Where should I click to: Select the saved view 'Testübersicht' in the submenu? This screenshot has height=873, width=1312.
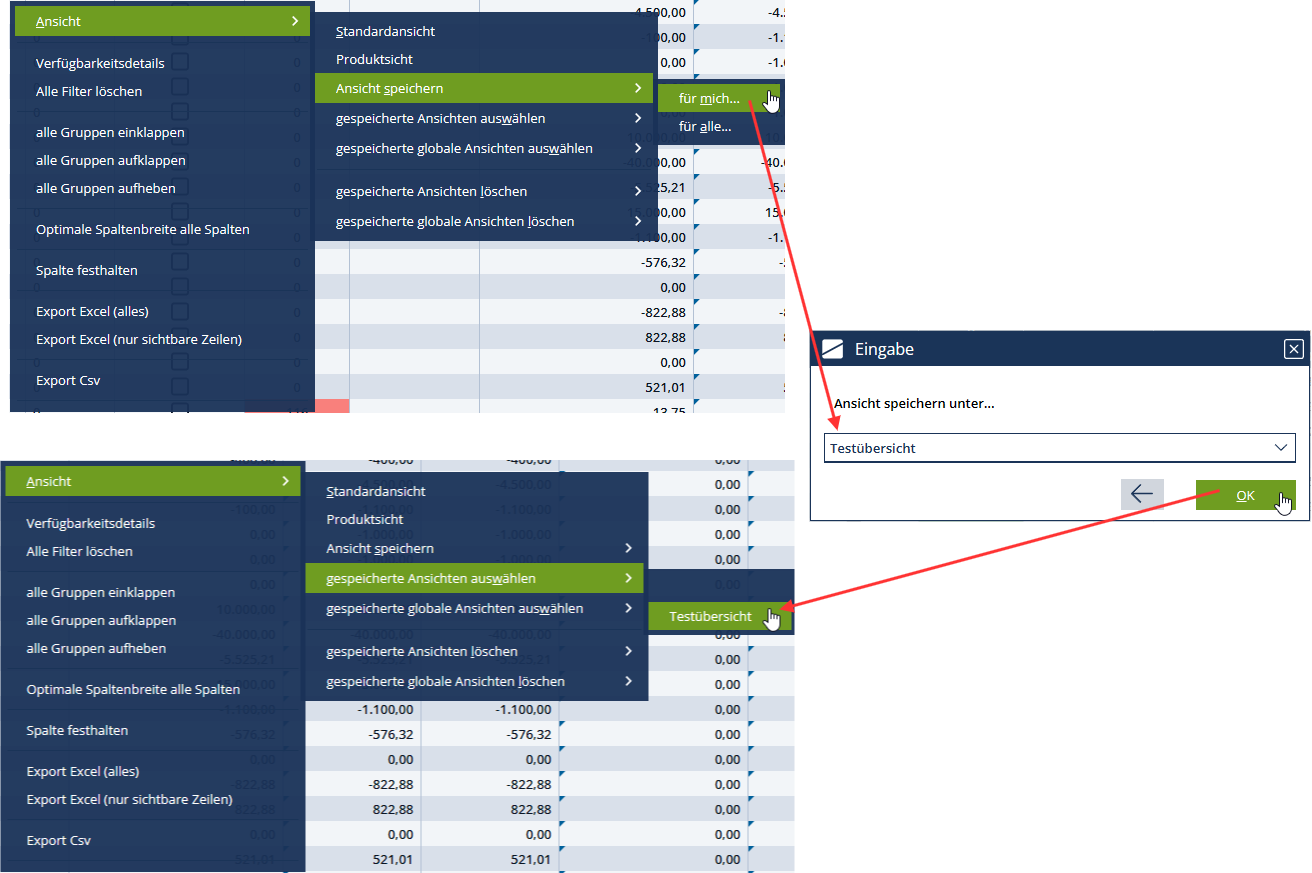[710, 617]
